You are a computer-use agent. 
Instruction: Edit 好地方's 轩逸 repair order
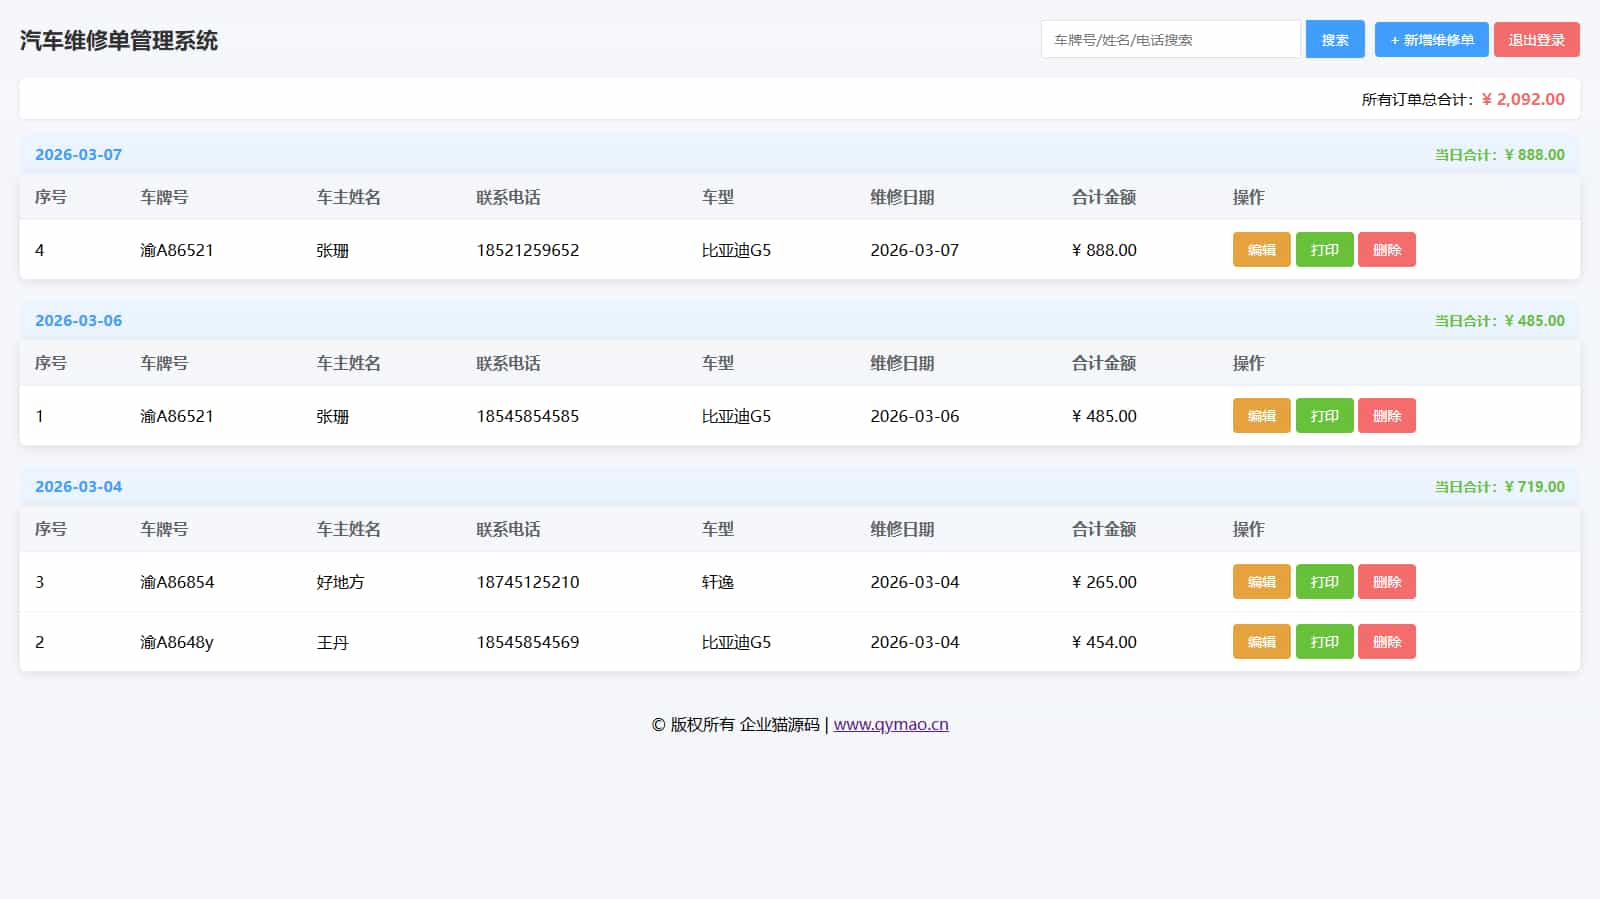(x=1261, y=582)
